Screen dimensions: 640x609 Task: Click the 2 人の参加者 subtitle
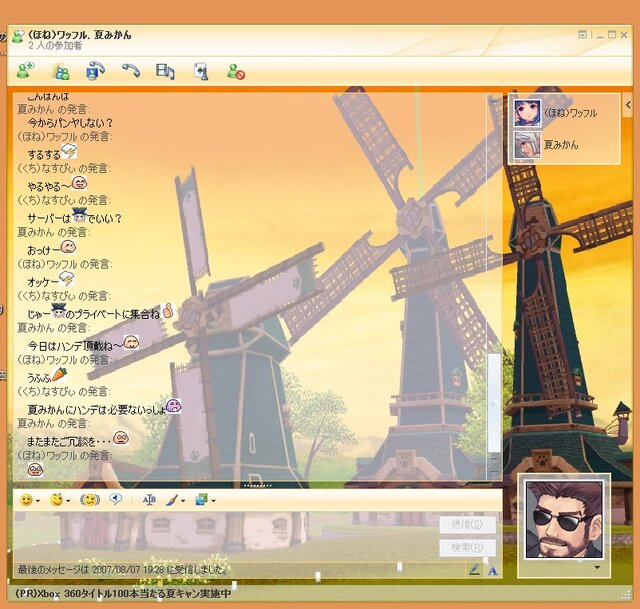tap(55, 45)
